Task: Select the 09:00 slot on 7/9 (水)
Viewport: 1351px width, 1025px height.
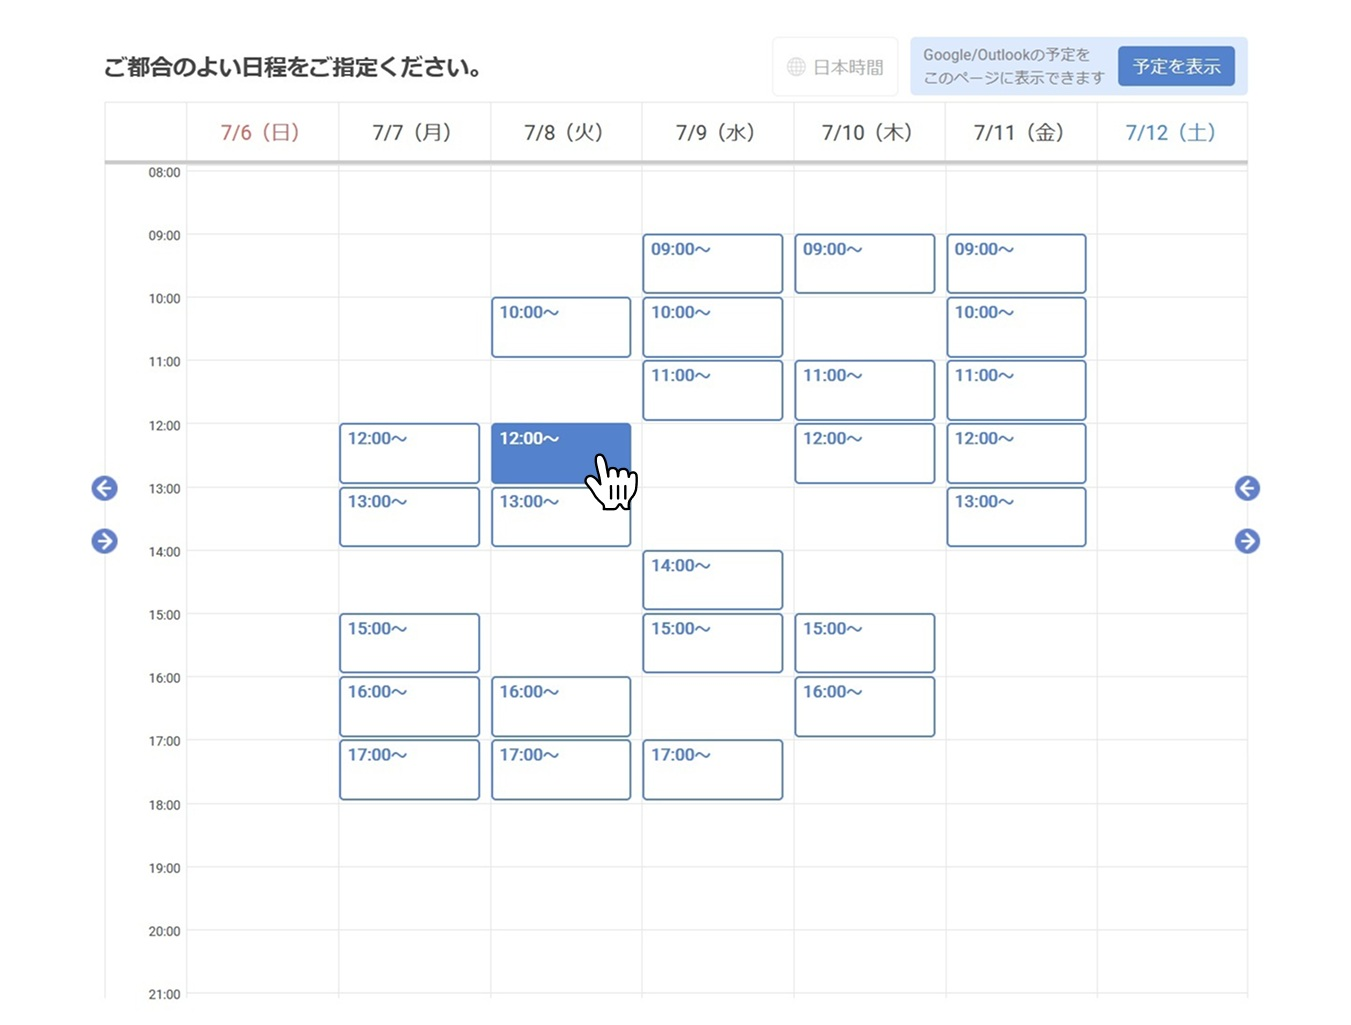Action: pyautogui.click(x=712, y=264)
